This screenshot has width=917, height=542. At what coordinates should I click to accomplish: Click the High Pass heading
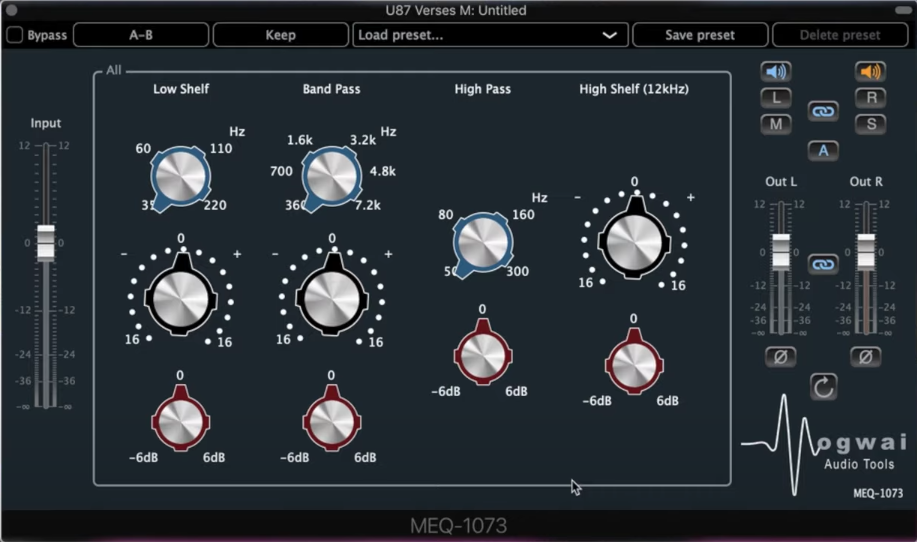483,89
